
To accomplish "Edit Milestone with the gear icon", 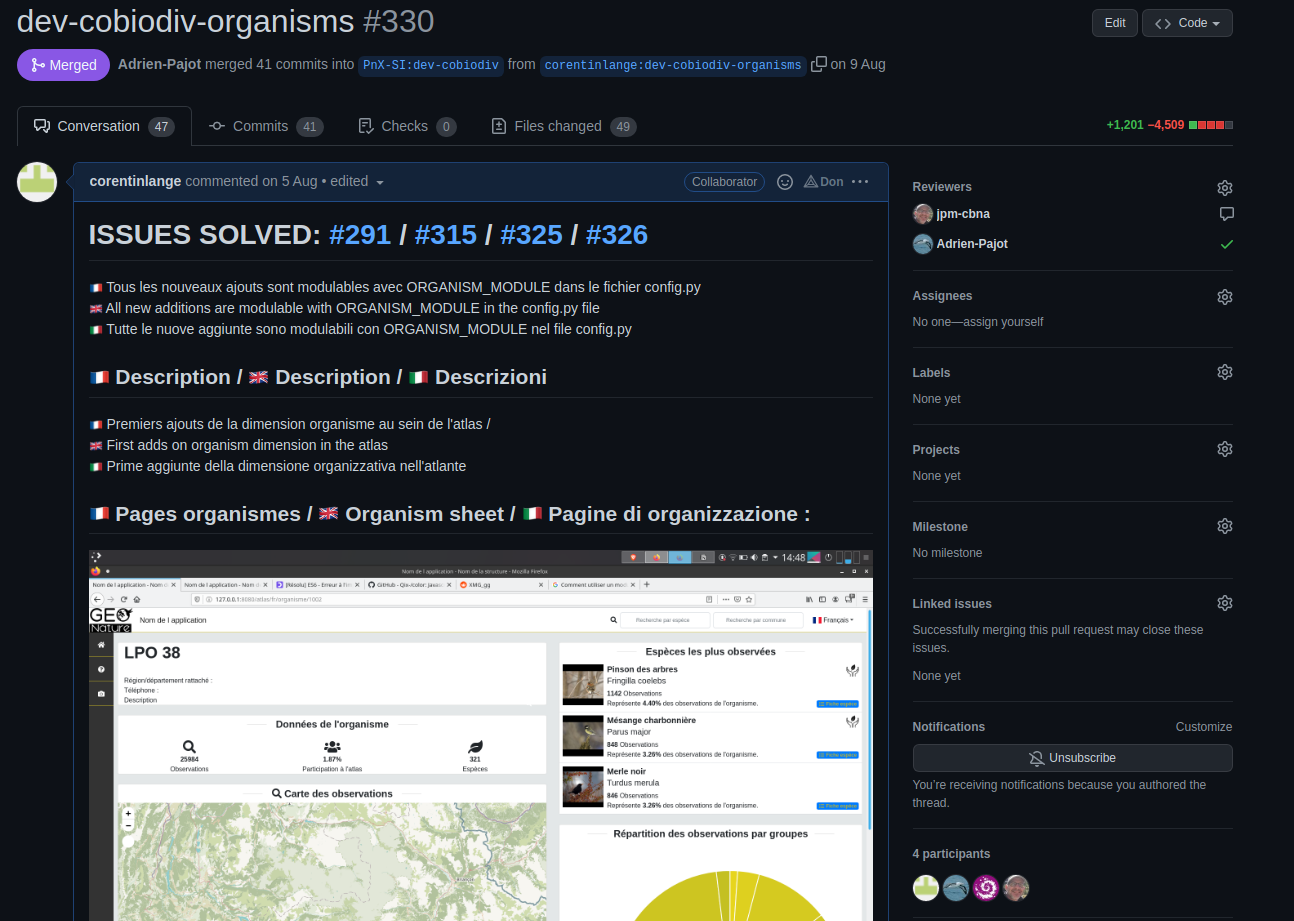I will tap(1225, 526).
